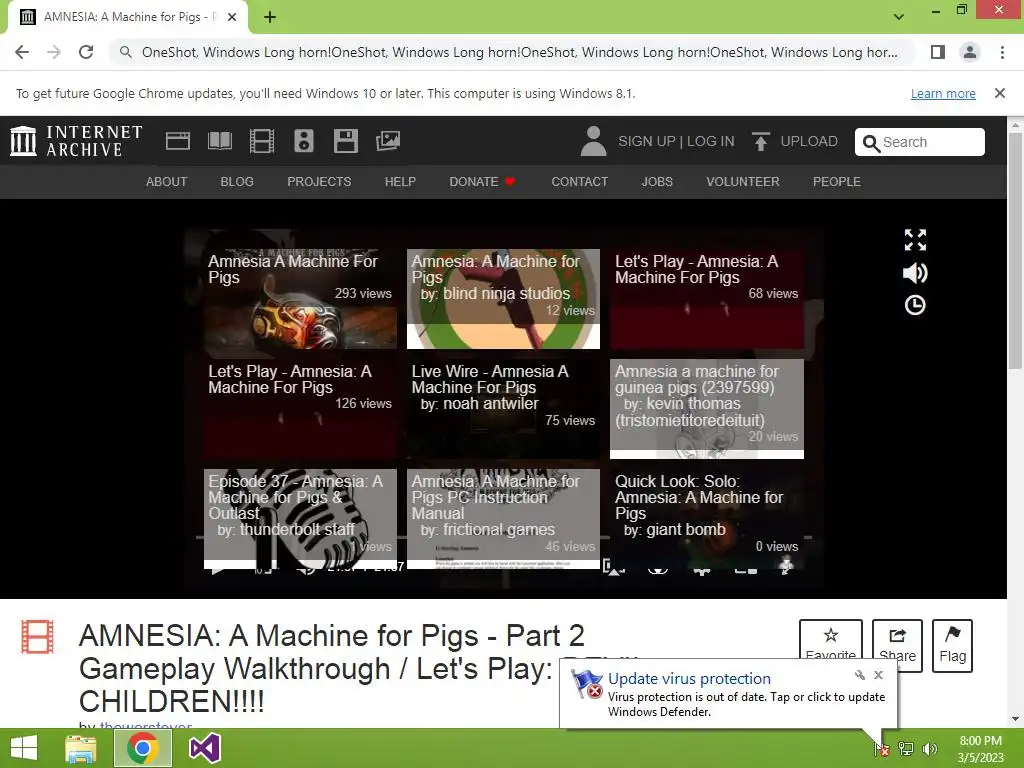Open the Windows Start button
The width and height of the screenshot is (1024, 768).
click(24, 748)
